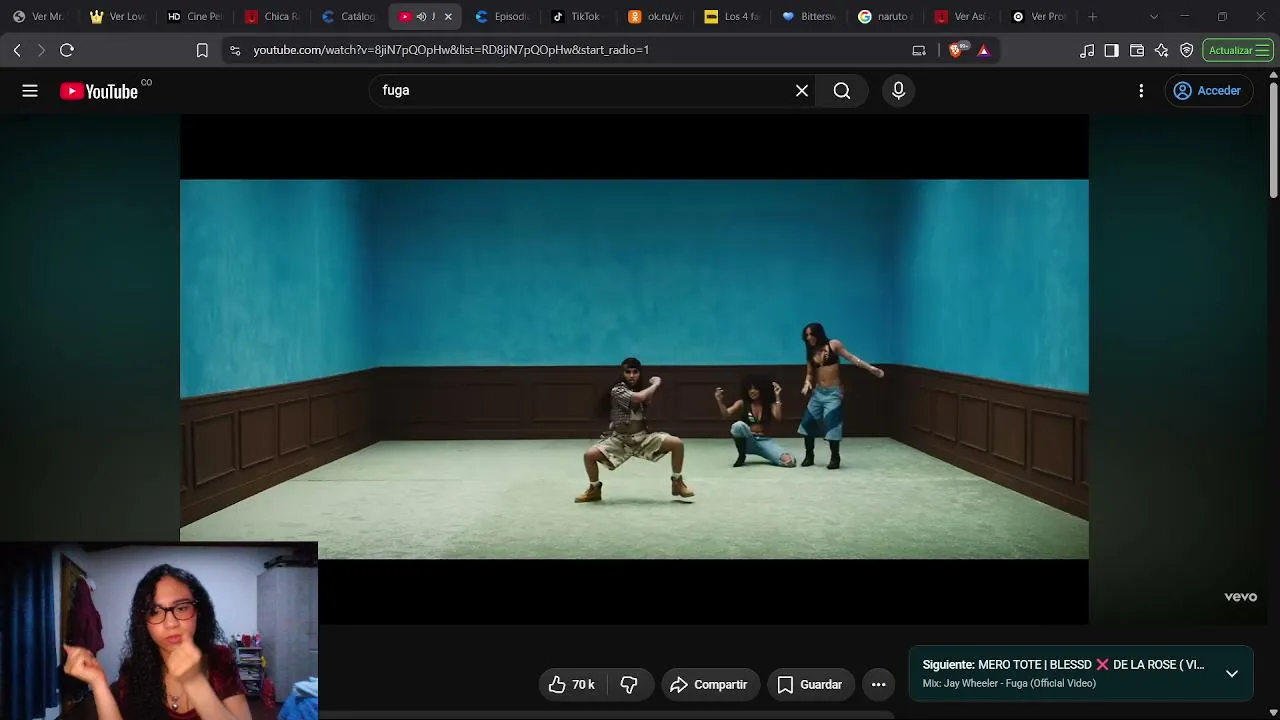The width and height of the screenshot is (1280, 720).
Task: Click the cast/screen icon in address bar
Action: click(919, 50)
